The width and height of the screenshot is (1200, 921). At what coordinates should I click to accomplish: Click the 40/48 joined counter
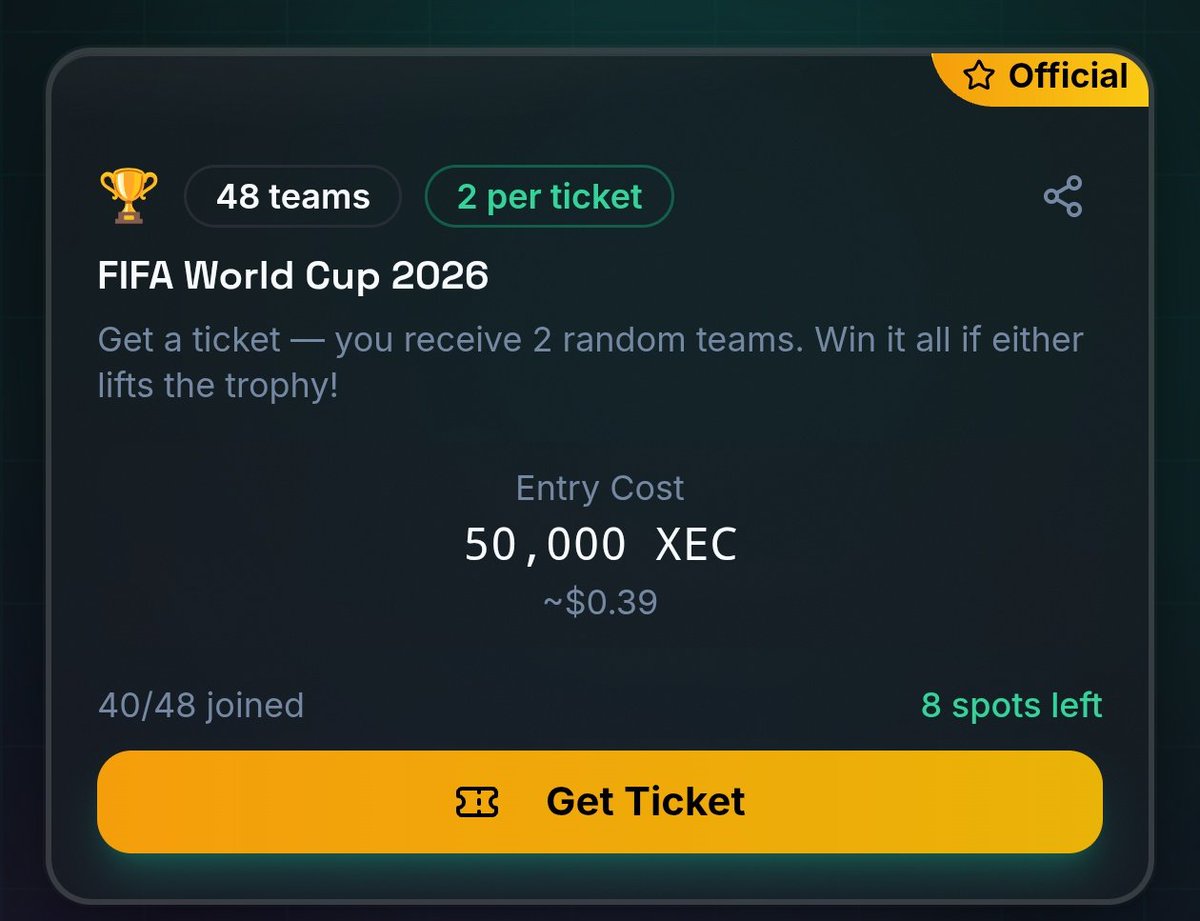[x=201, y=705]
